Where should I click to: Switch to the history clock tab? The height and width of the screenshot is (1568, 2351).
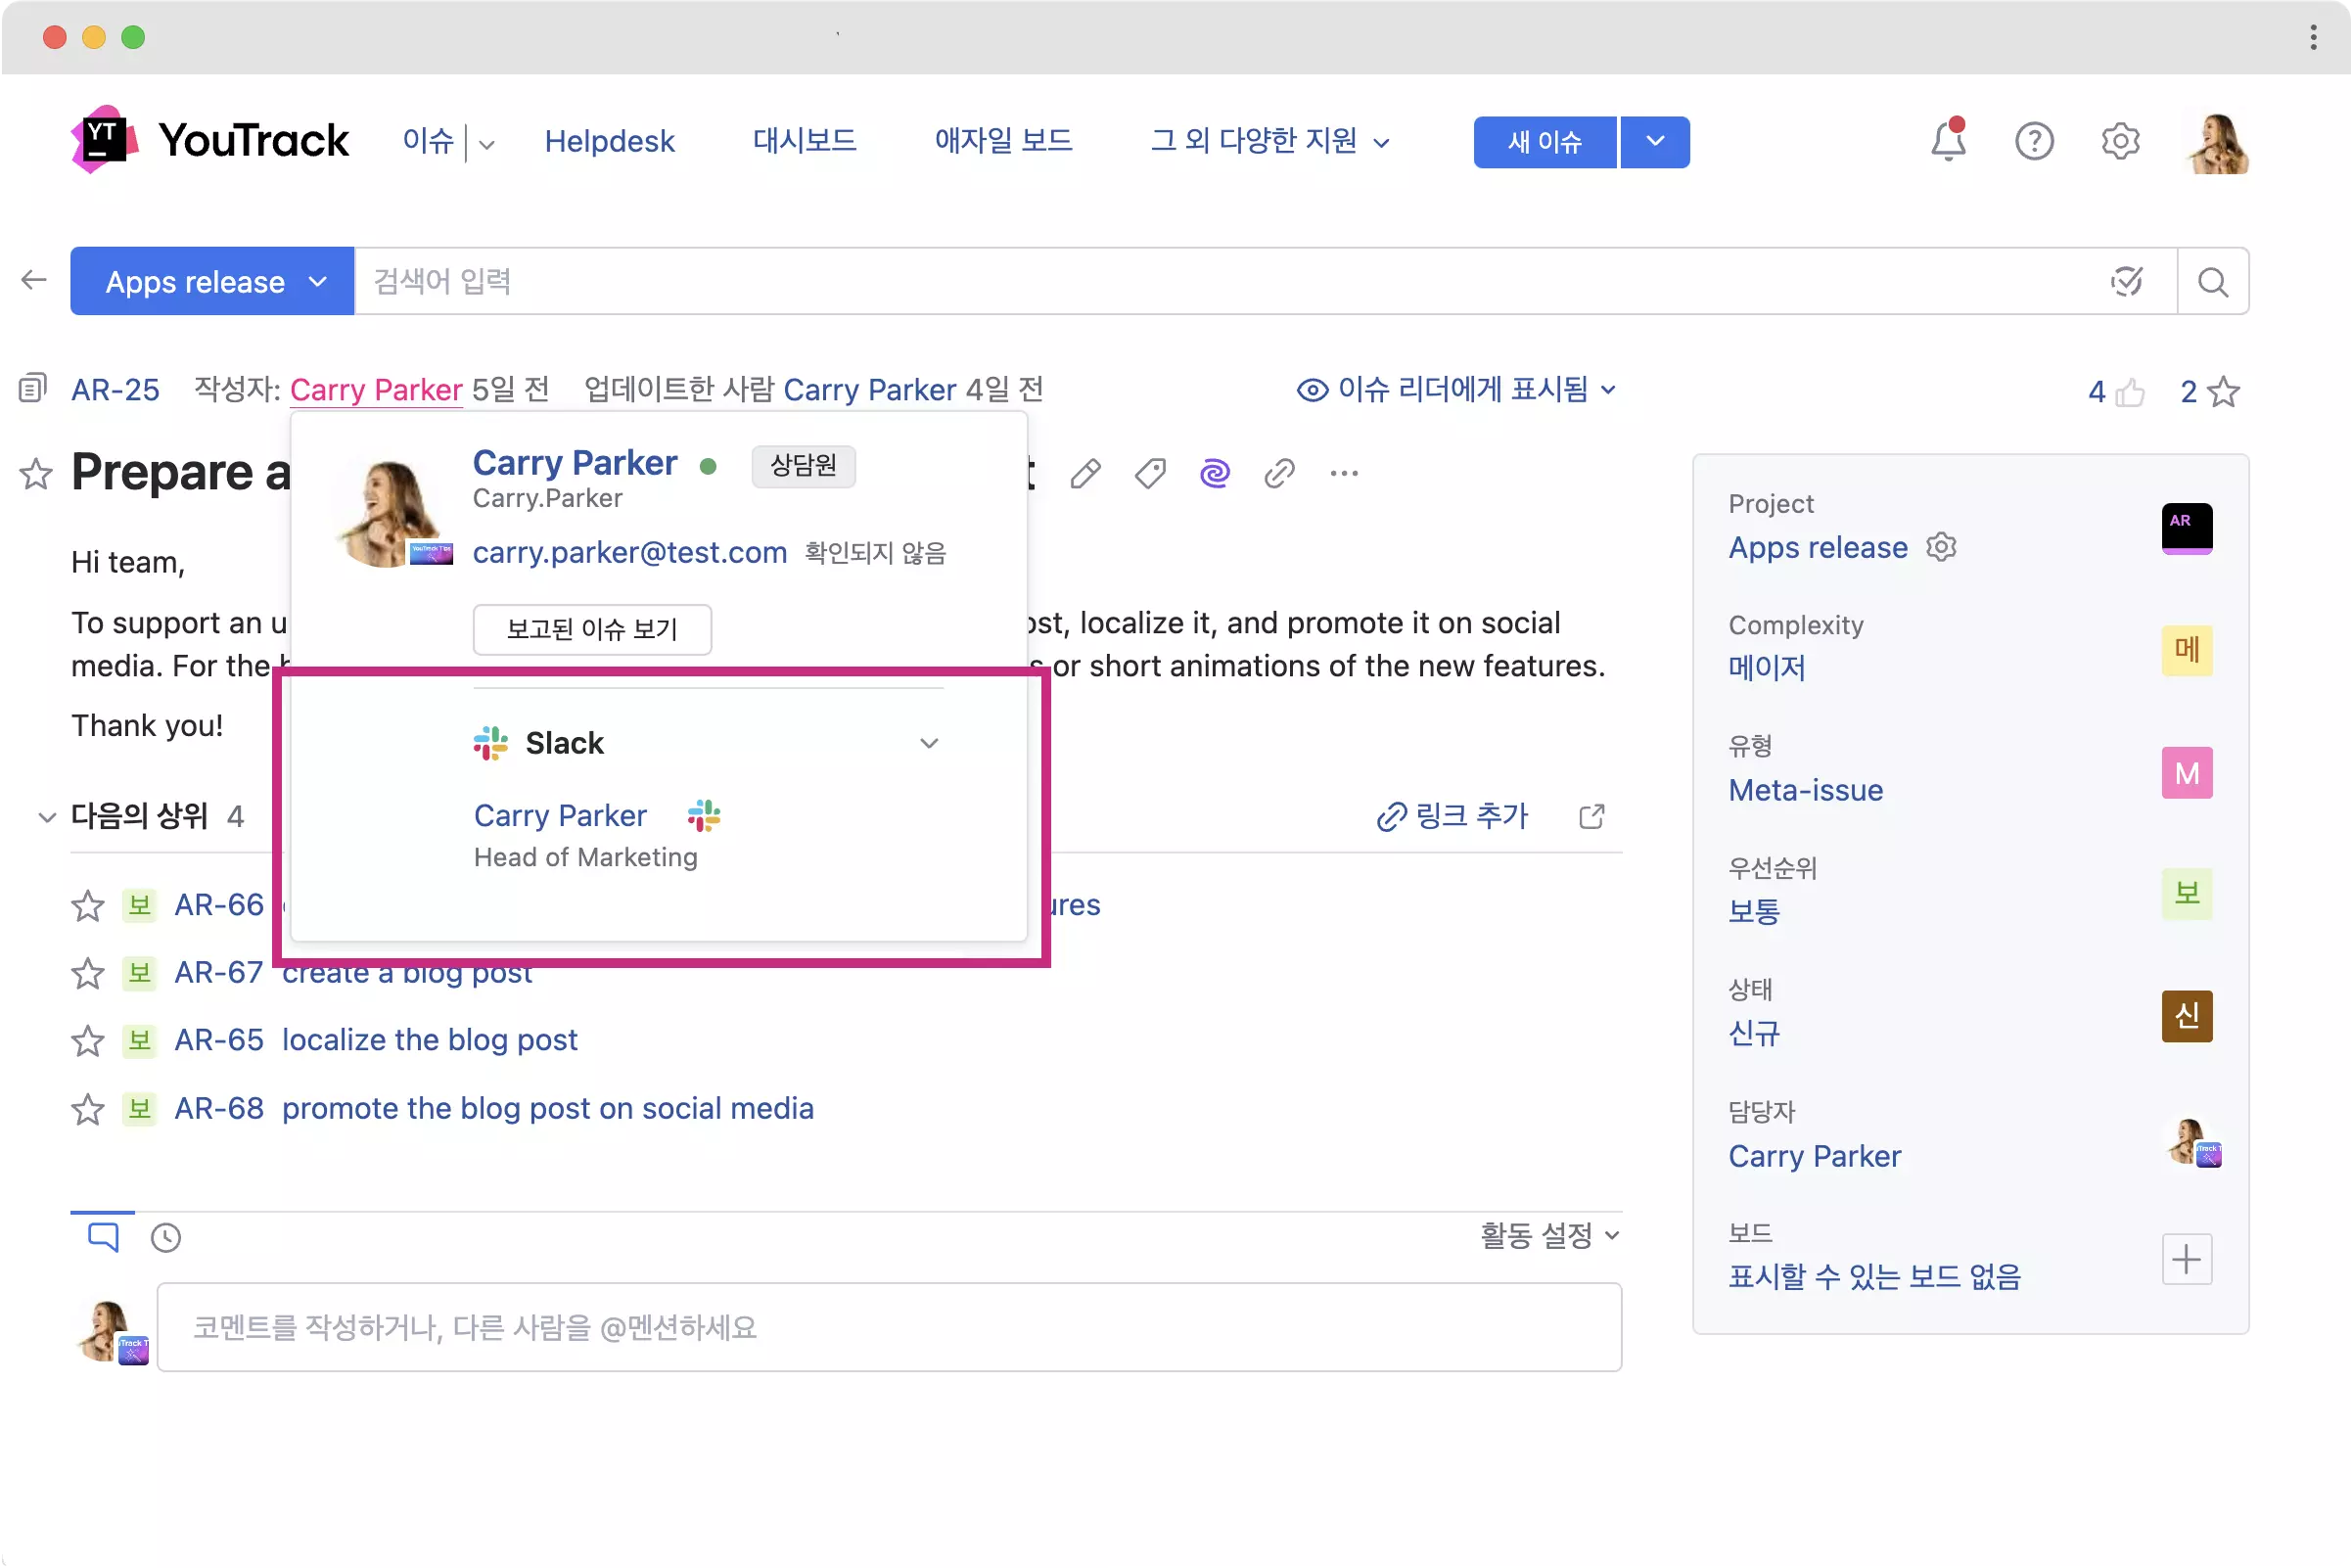166,1238
